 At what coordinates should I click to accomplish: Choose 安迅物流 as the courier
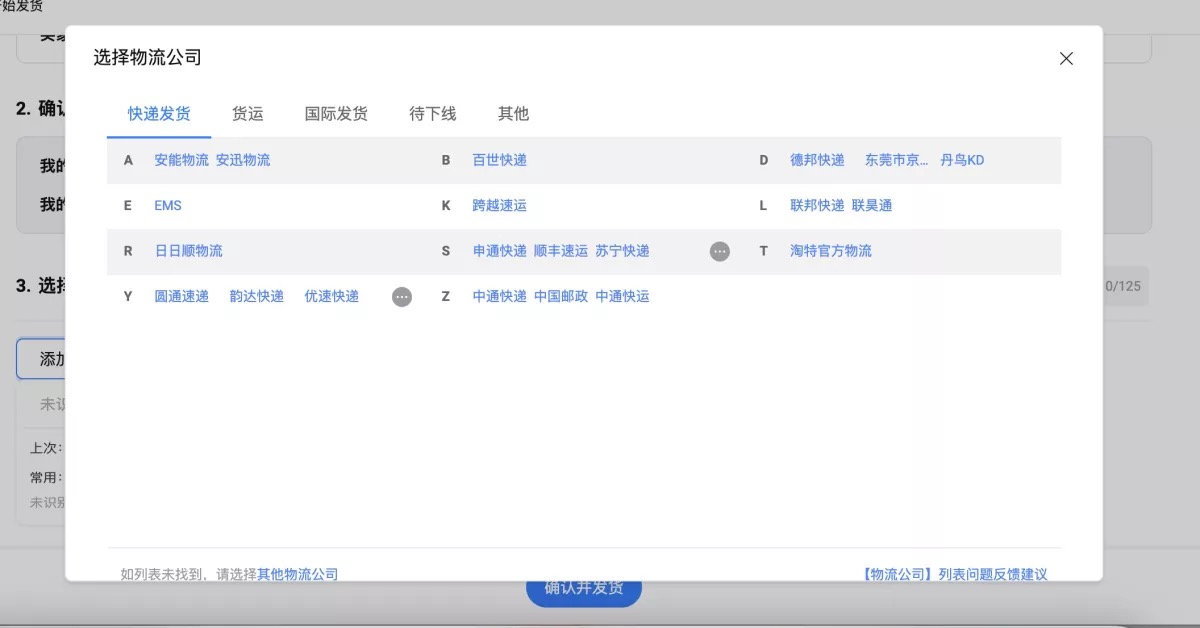coord(243,160)
